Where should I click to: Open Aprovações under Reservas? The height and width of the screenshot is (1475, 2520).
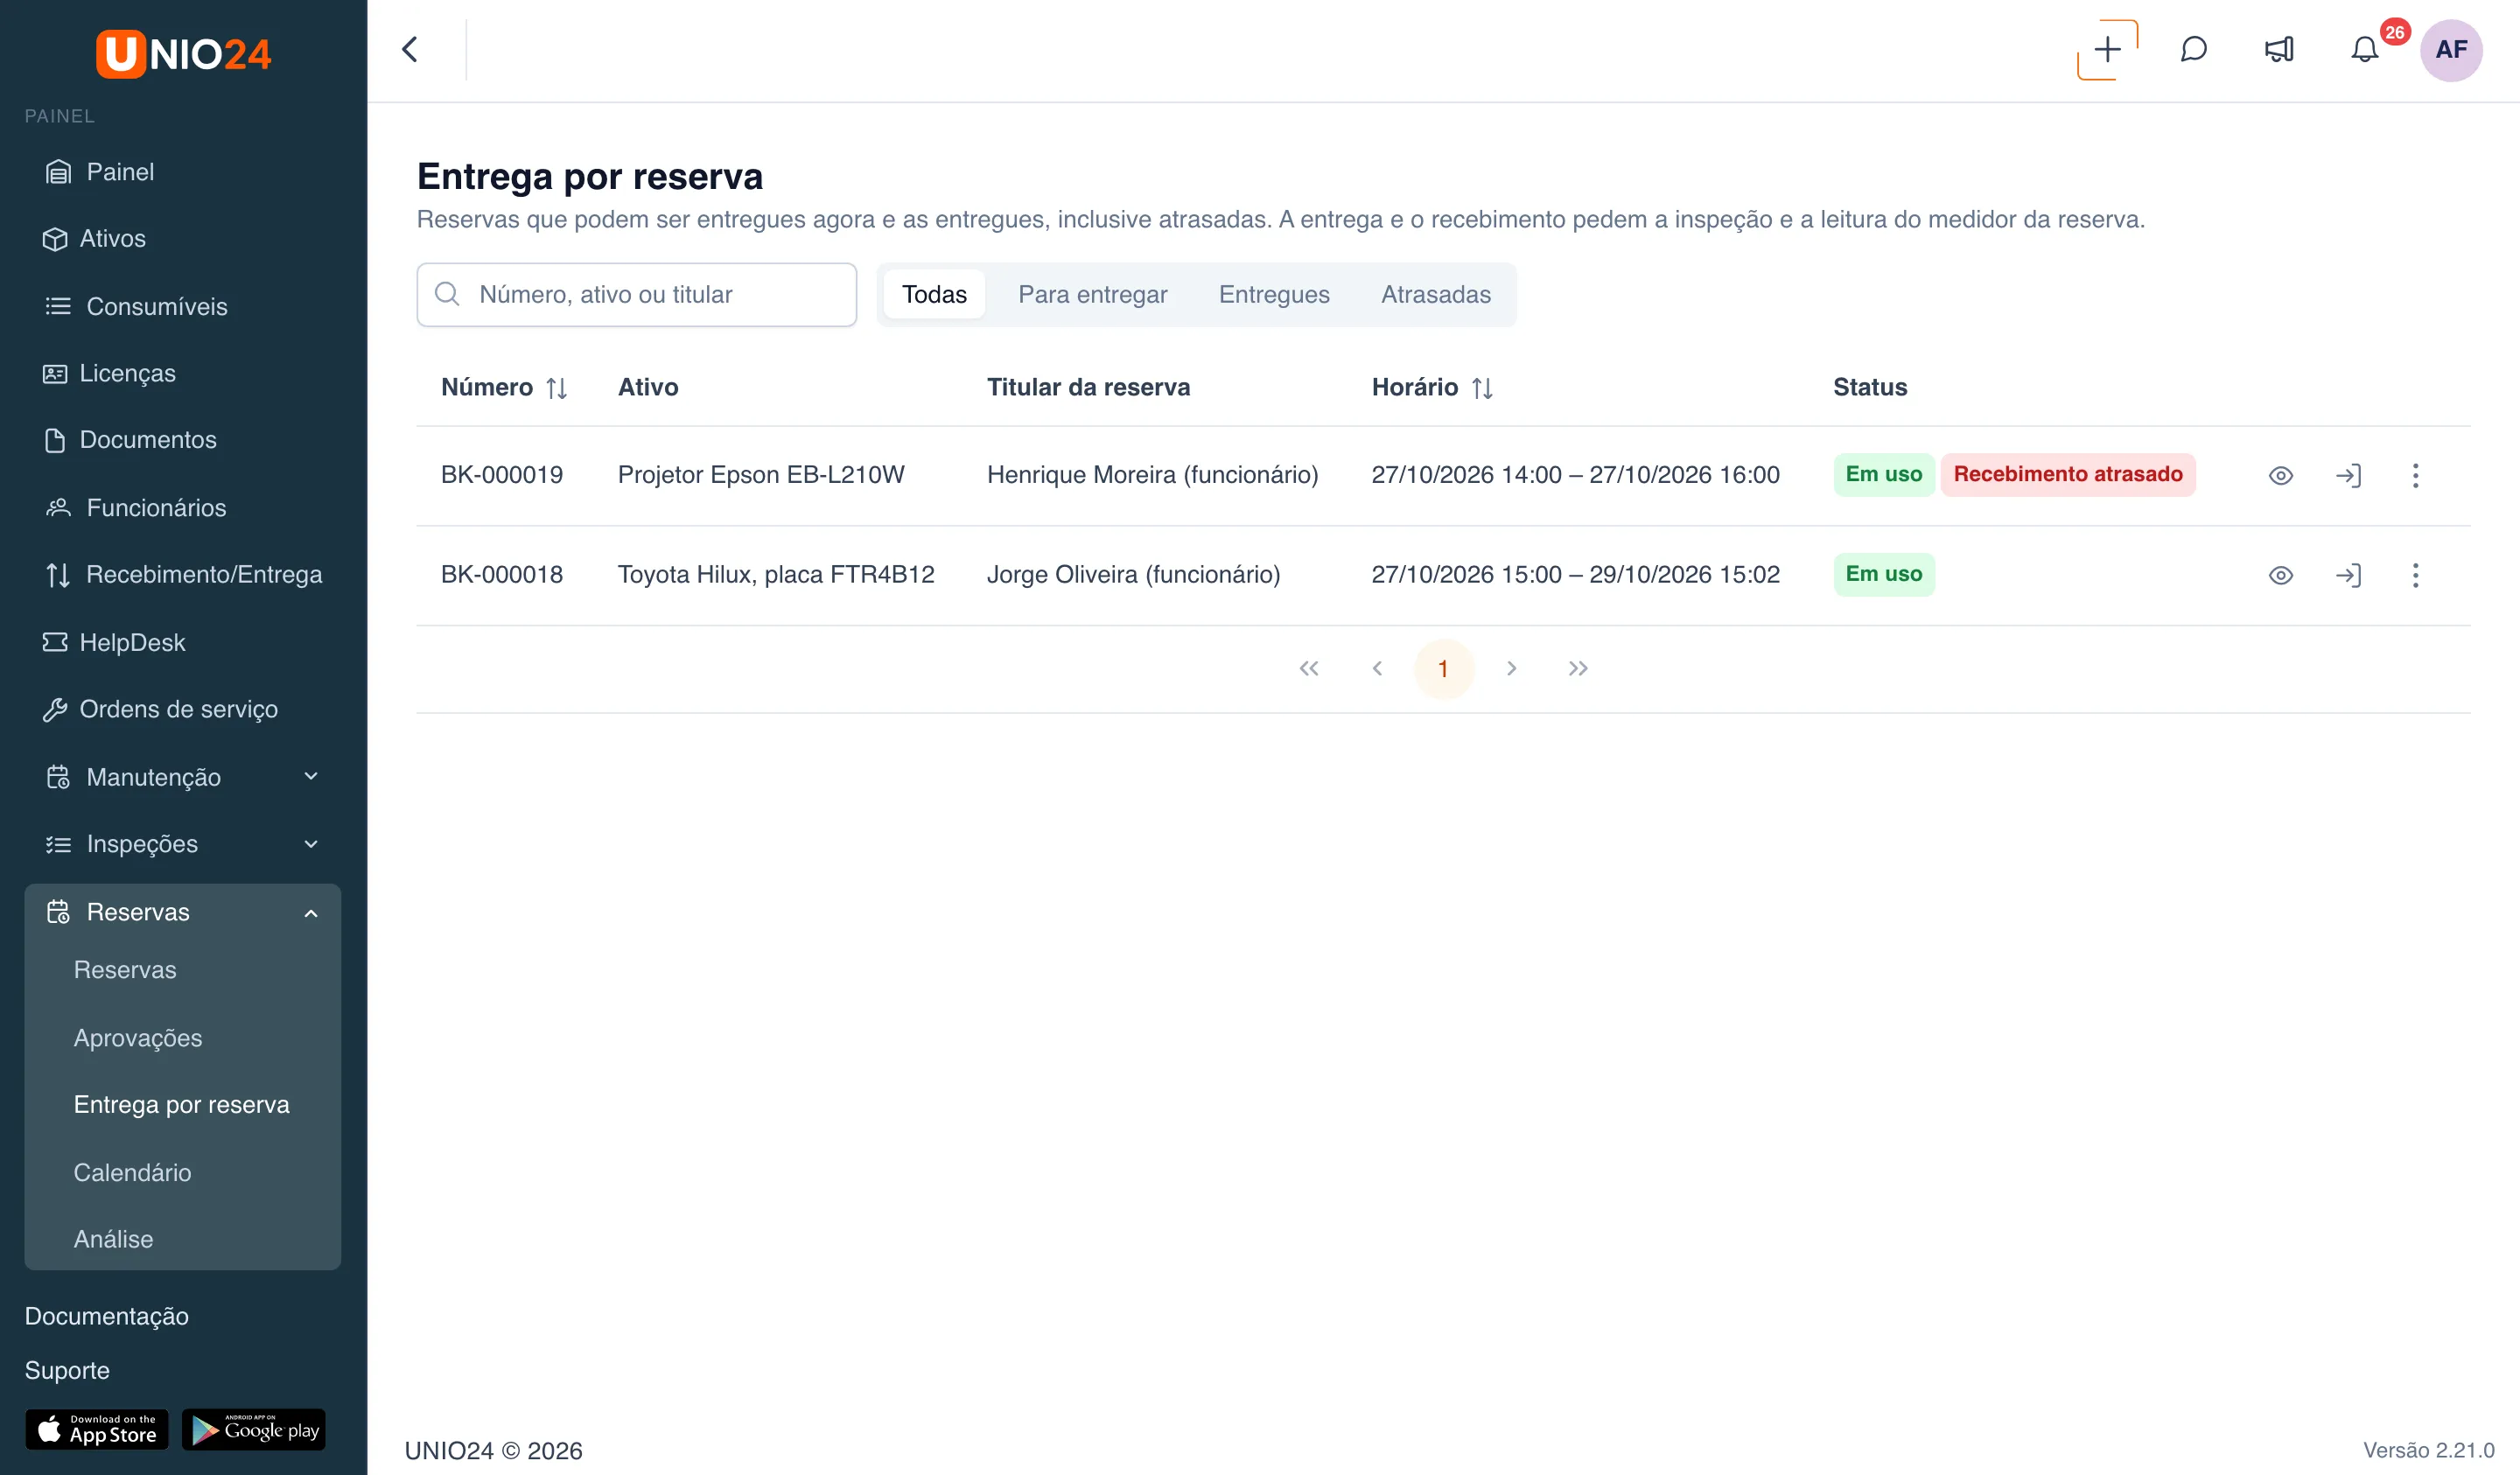point(138,1038)
